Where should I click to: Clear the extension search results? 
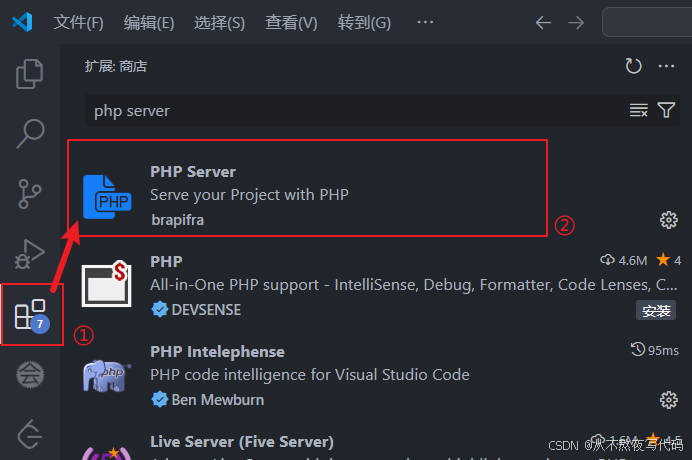[639, 110]
